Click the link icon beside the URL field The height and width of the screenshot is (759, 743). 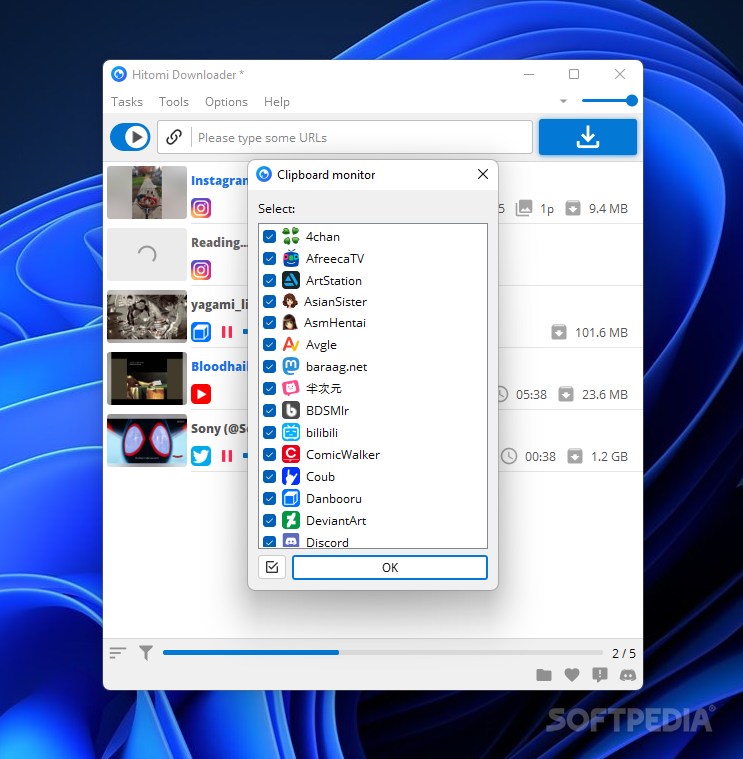(174, 137)
